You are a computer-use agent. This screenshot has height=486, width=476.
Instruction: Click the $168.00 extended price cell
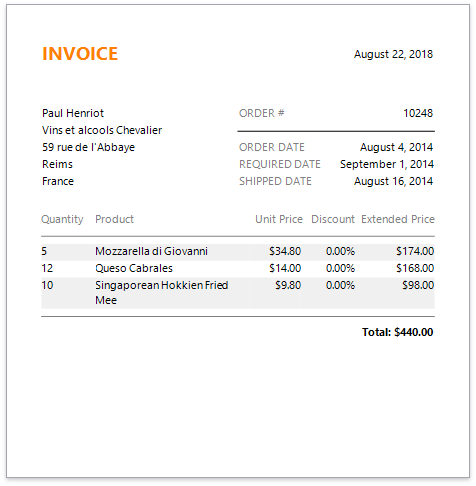(415, 268)
